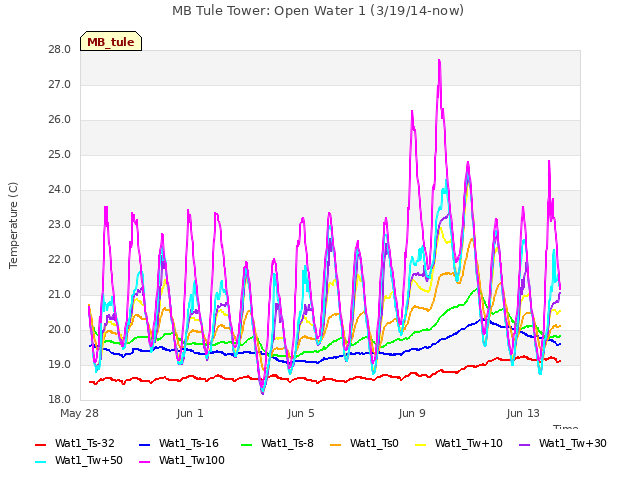Click the Jun 5 x-axis tick label
This screenshot has height=480, width=640.
301,413
